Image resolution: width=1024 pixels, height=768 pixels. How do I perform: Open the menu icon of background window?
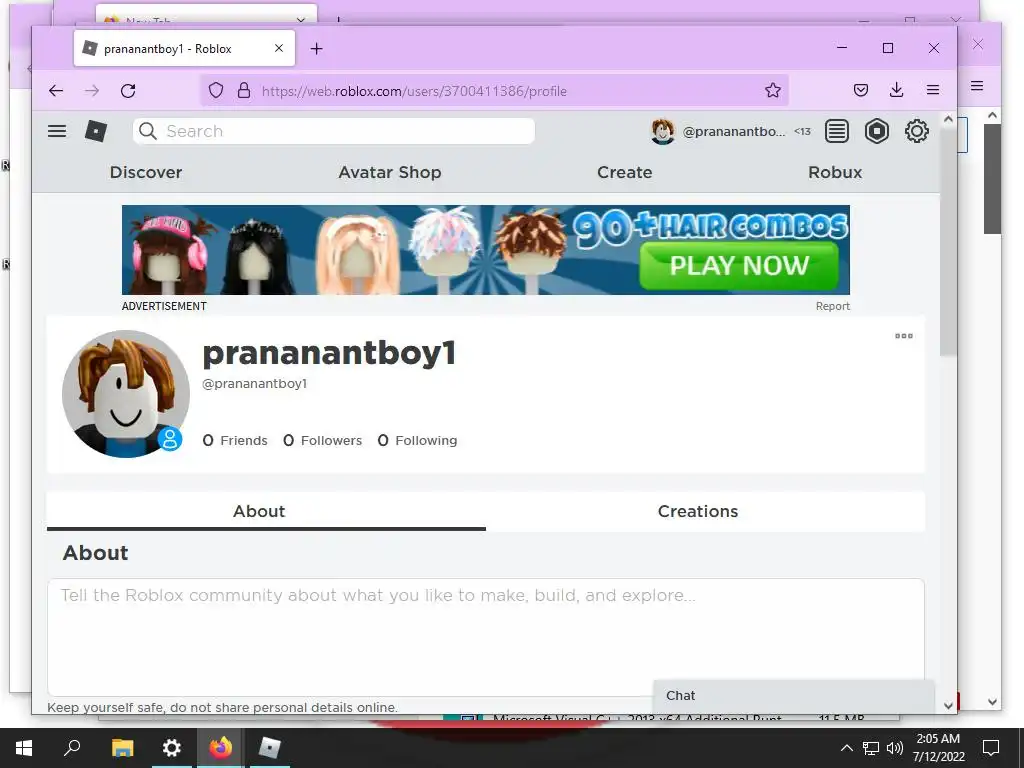coord(977,86)
